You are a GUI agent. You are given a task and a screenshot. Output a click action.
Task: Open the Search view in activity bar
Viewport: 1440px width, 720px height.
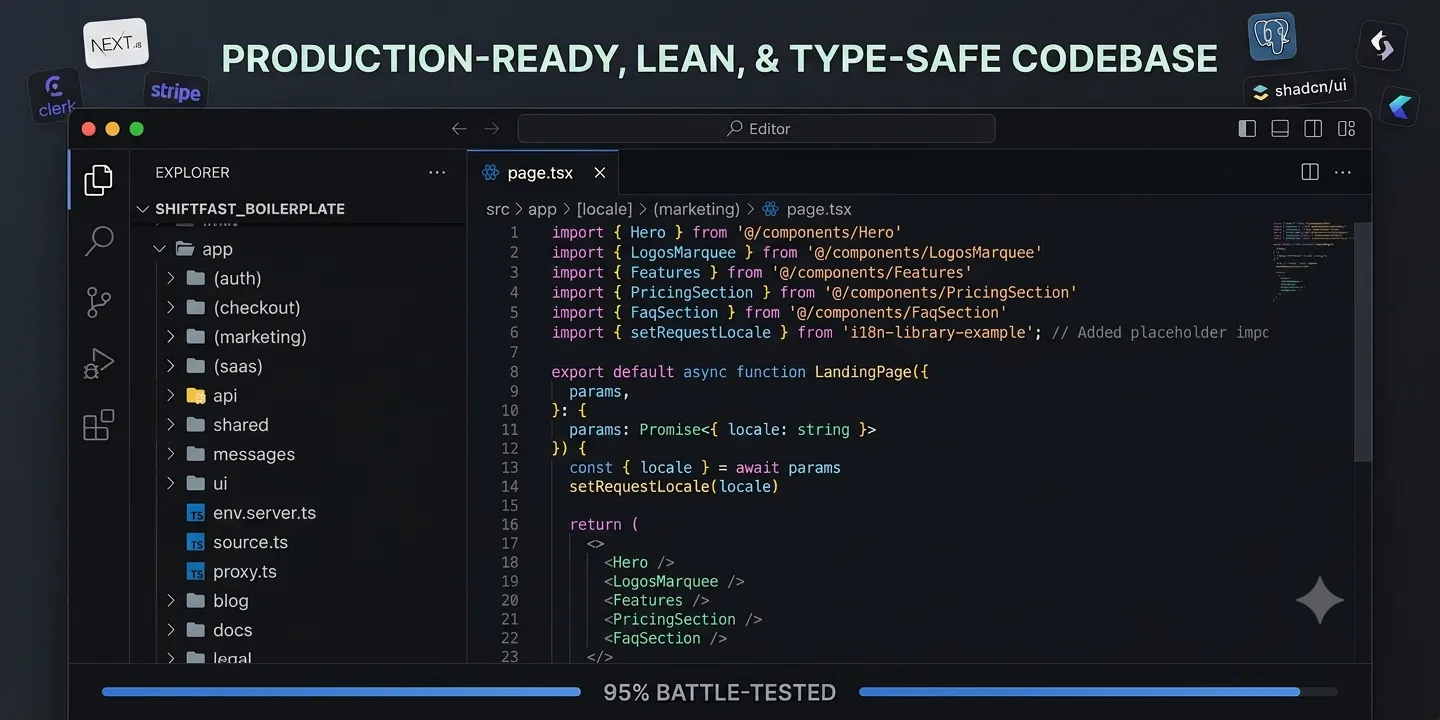98,241
